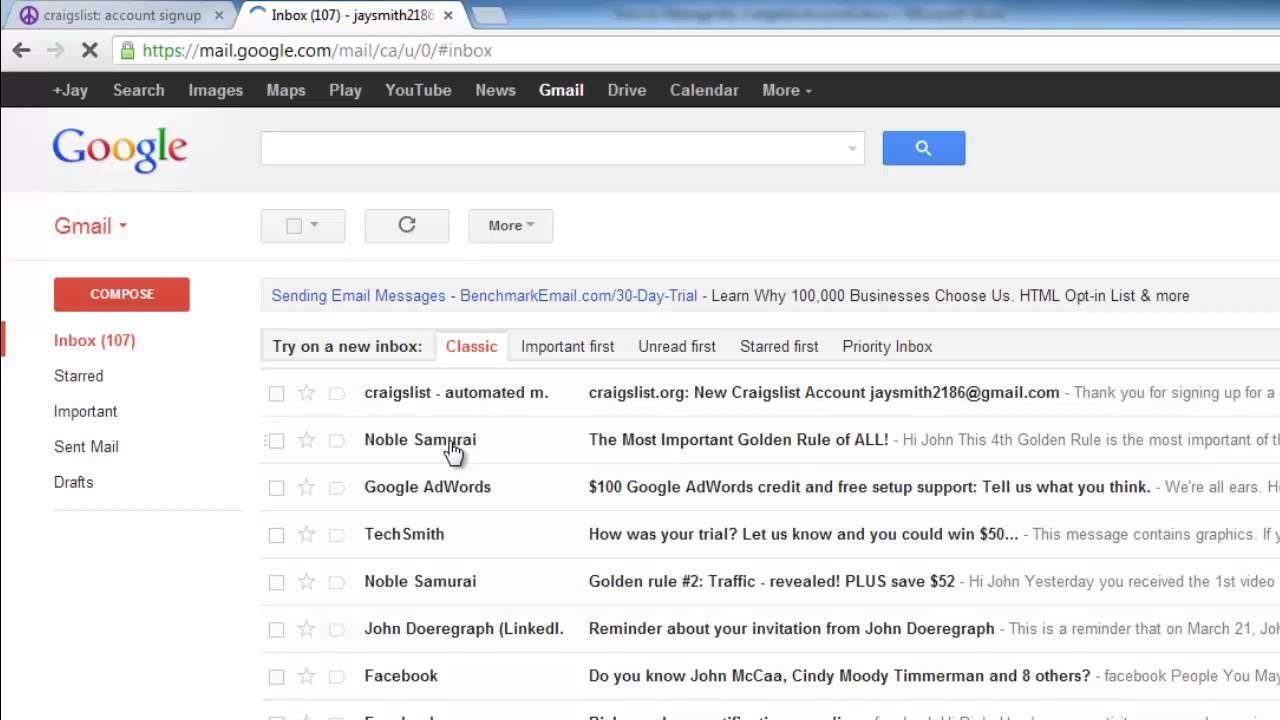Go to Calendar in the Google bar
Viewport: 1280px width, 720px height.
click(x=704, y=90)
